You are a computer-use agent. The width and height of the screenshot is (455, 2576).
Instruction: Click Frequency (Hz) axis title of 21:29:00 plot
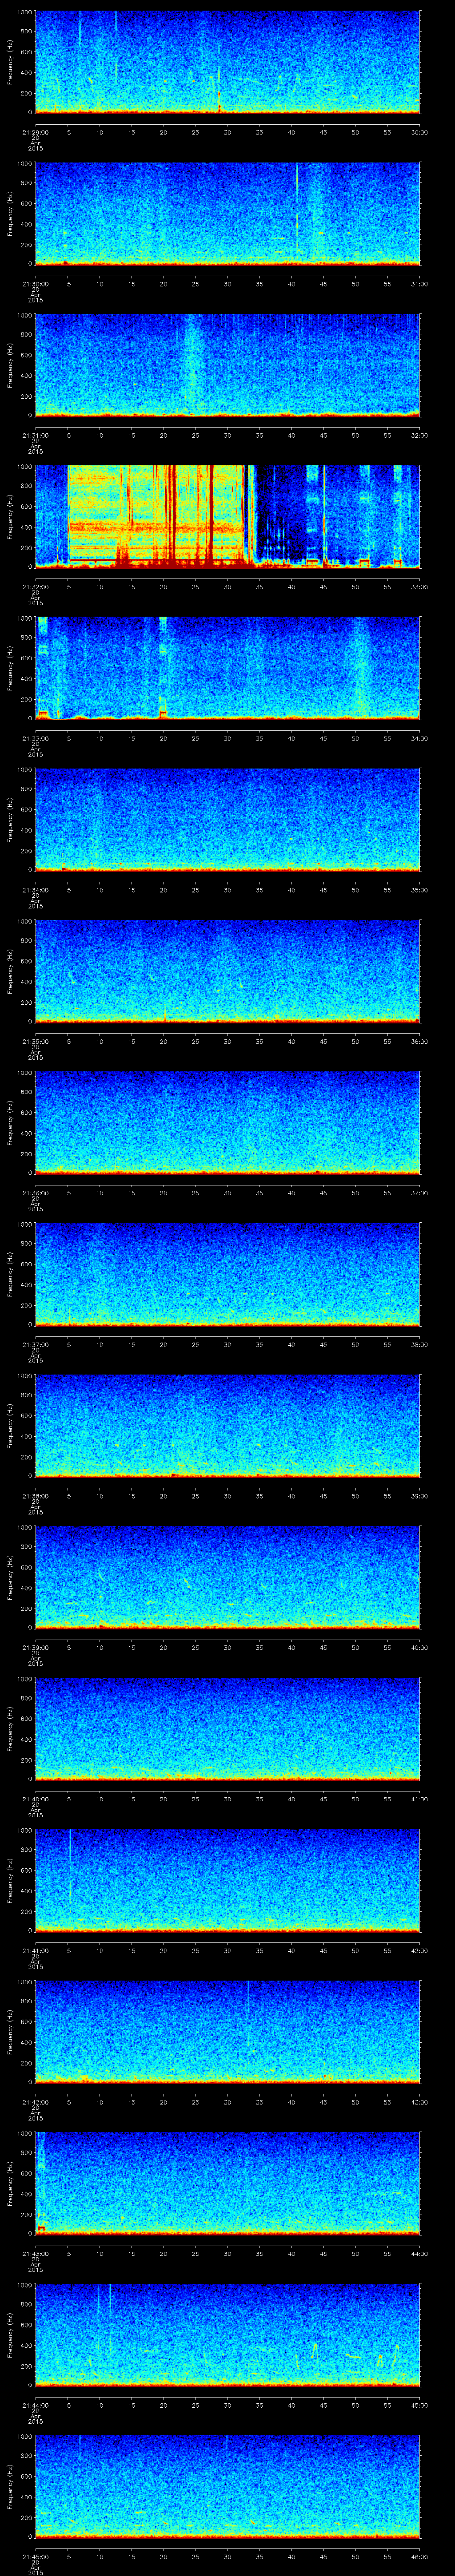[x=10, y=62]
